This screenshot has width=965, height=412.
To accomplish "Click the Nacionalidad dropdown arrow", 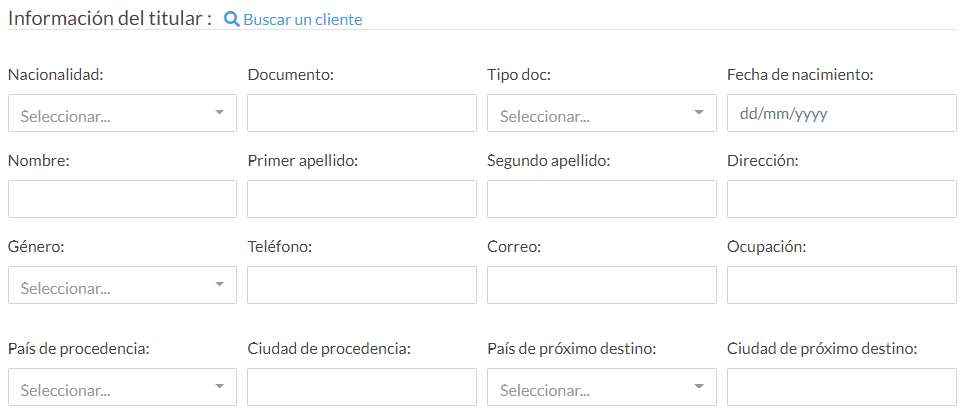I will tap(220, 112).
